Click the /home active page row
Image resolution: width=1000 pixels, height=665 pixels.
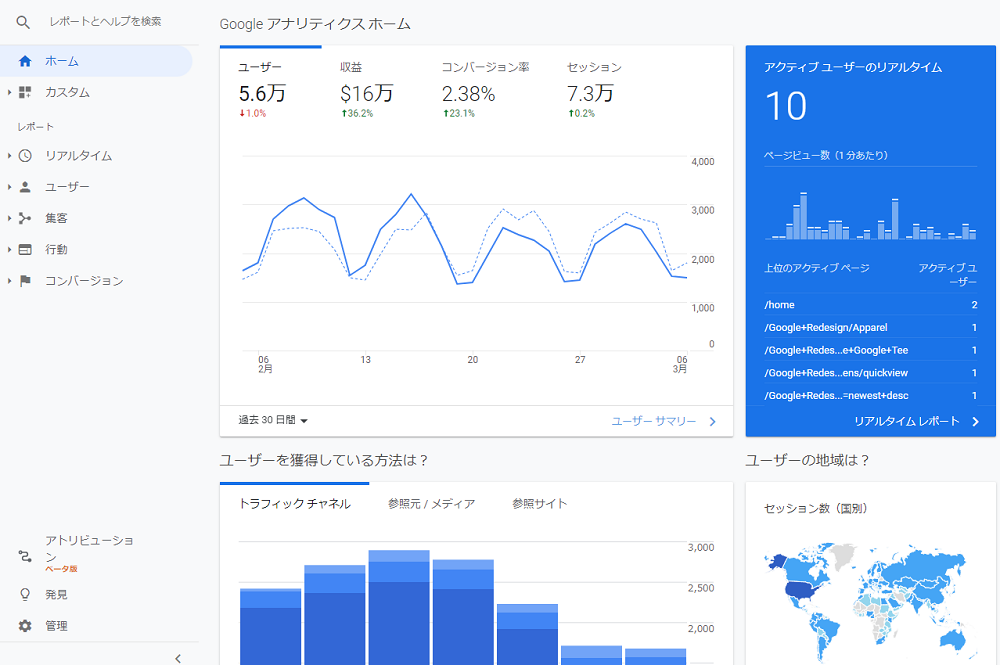click(x=871, y=305)
